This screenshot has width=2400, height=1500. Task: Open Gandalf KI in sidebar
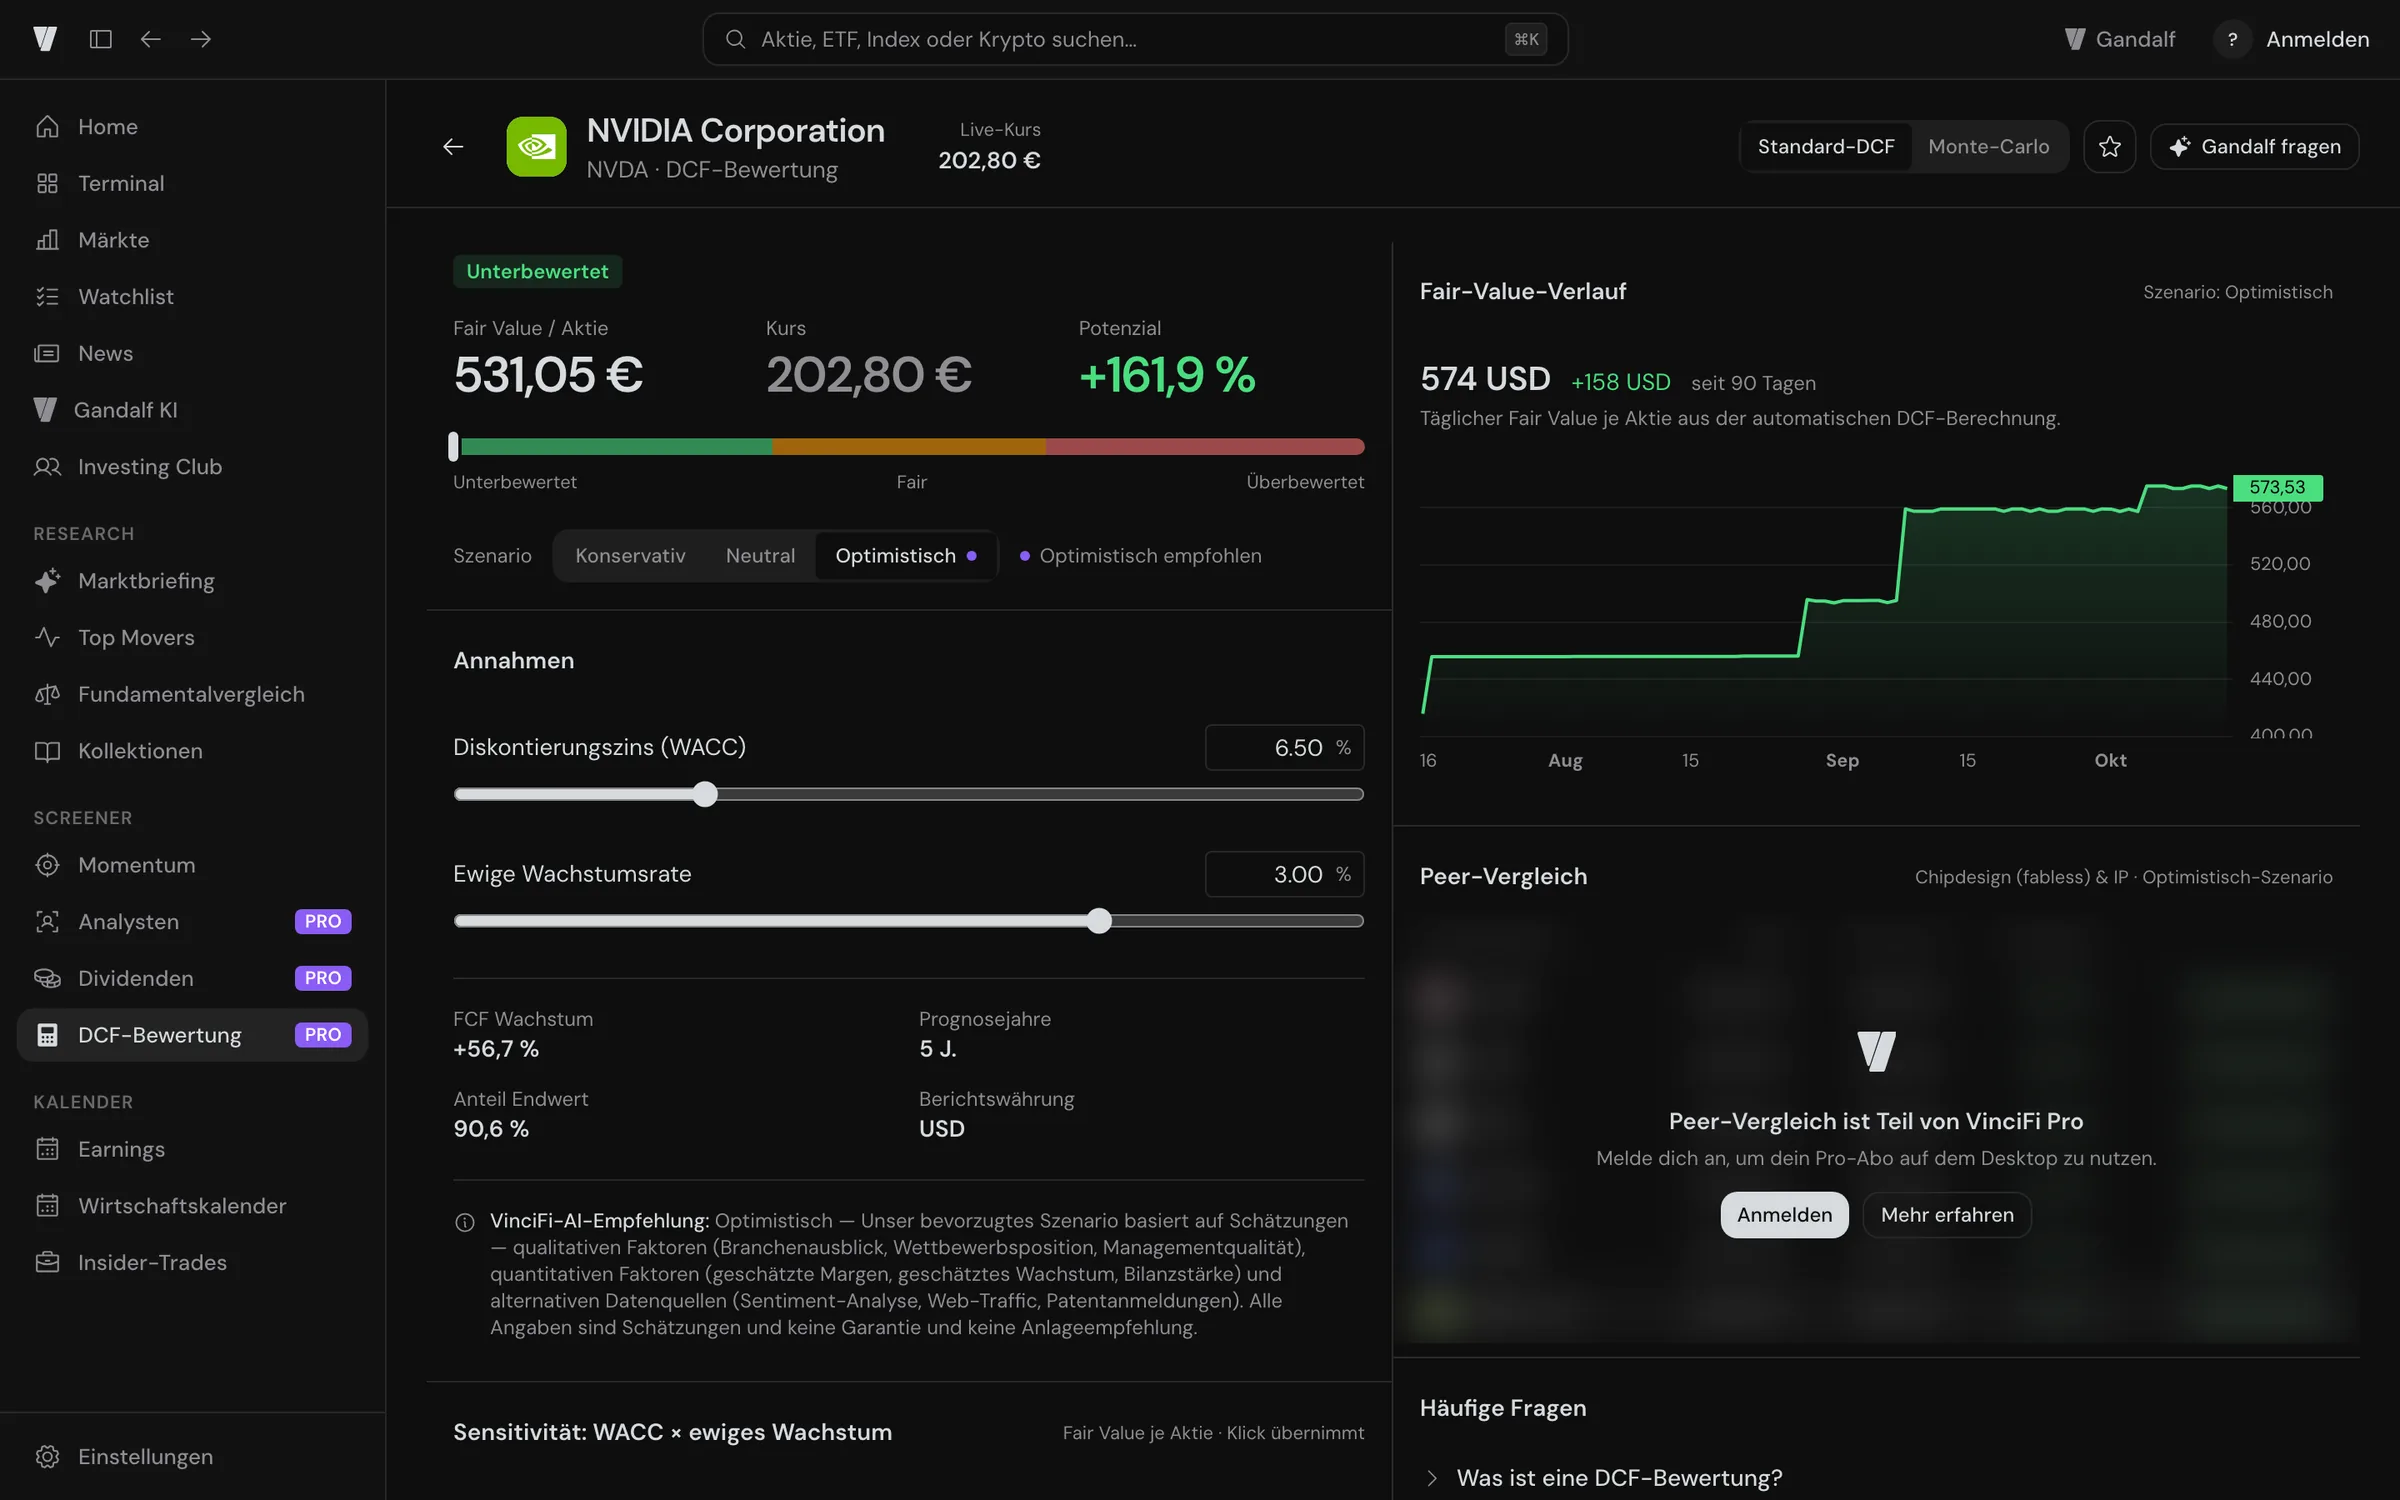click(x=192, y=410)
